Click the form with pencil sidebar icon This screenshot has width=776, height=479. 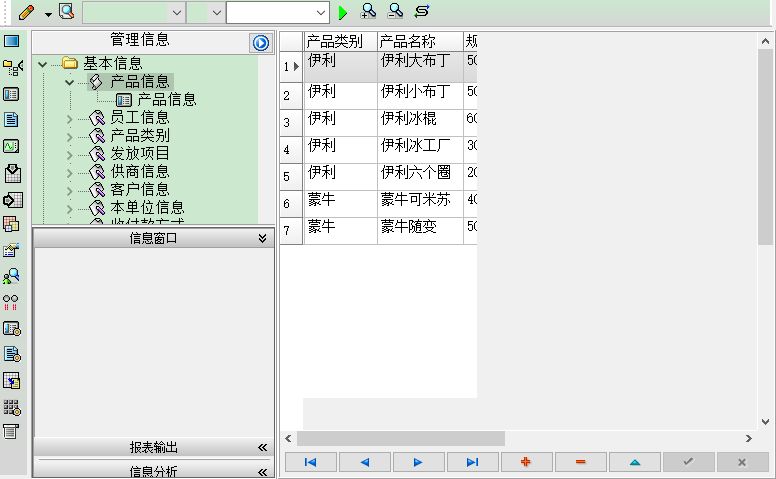point(11,250)
